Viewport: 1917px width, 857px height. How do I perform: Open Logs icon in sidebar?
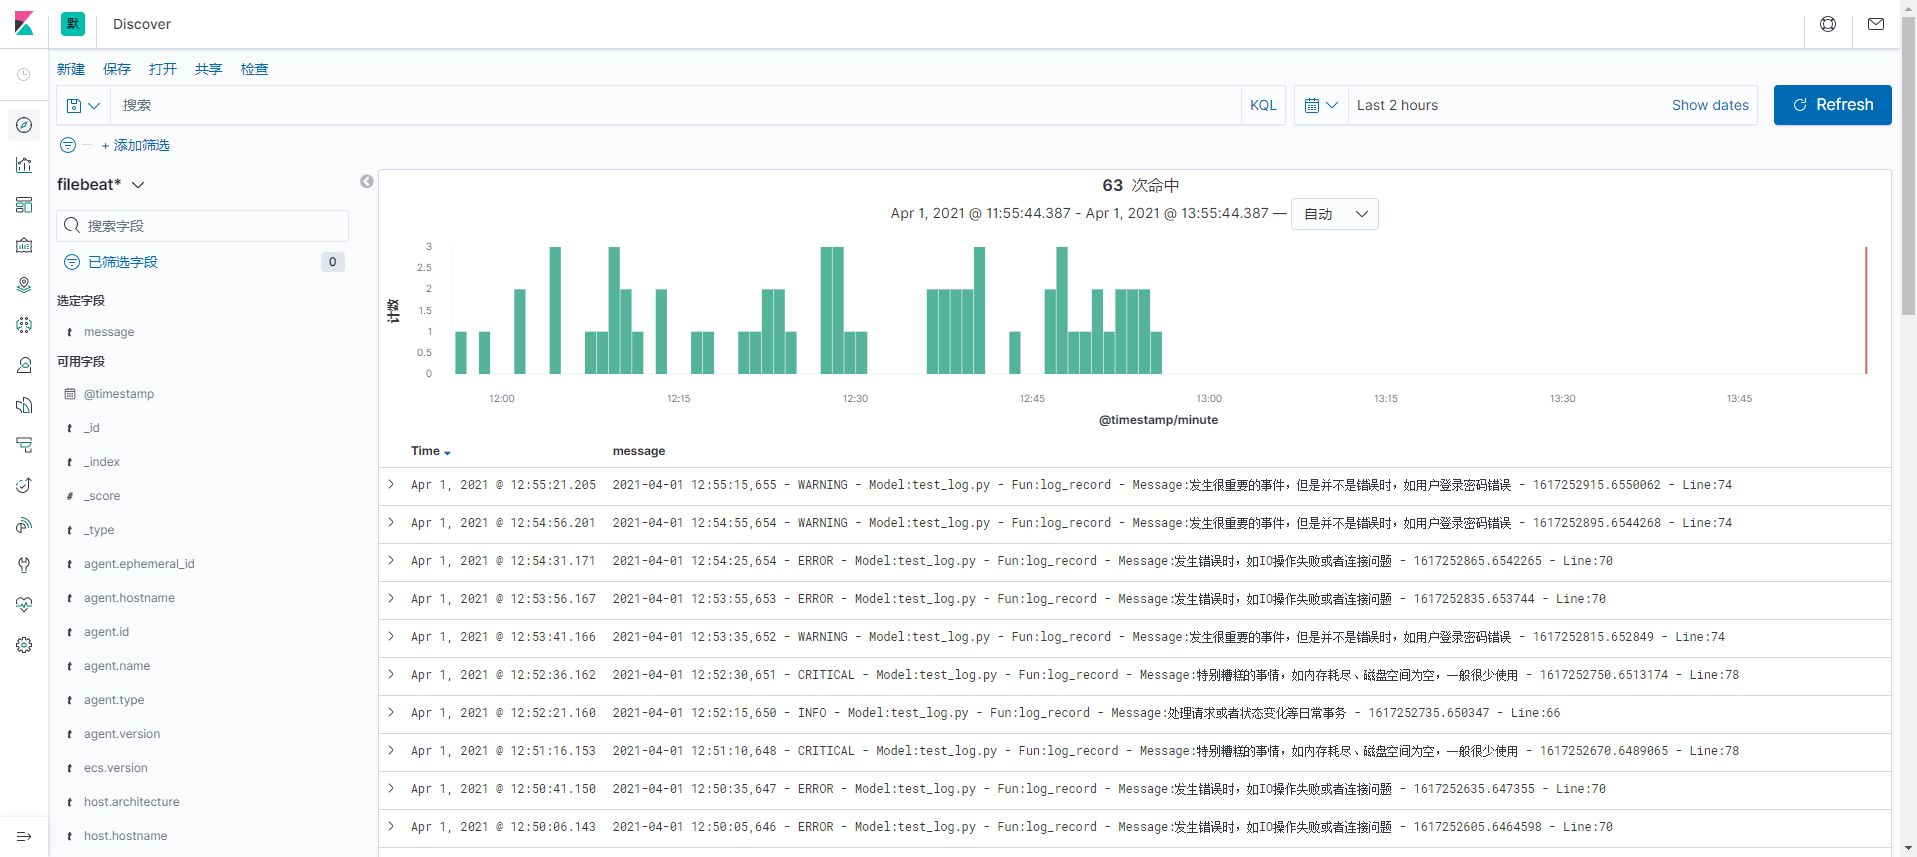click(24, 405)
